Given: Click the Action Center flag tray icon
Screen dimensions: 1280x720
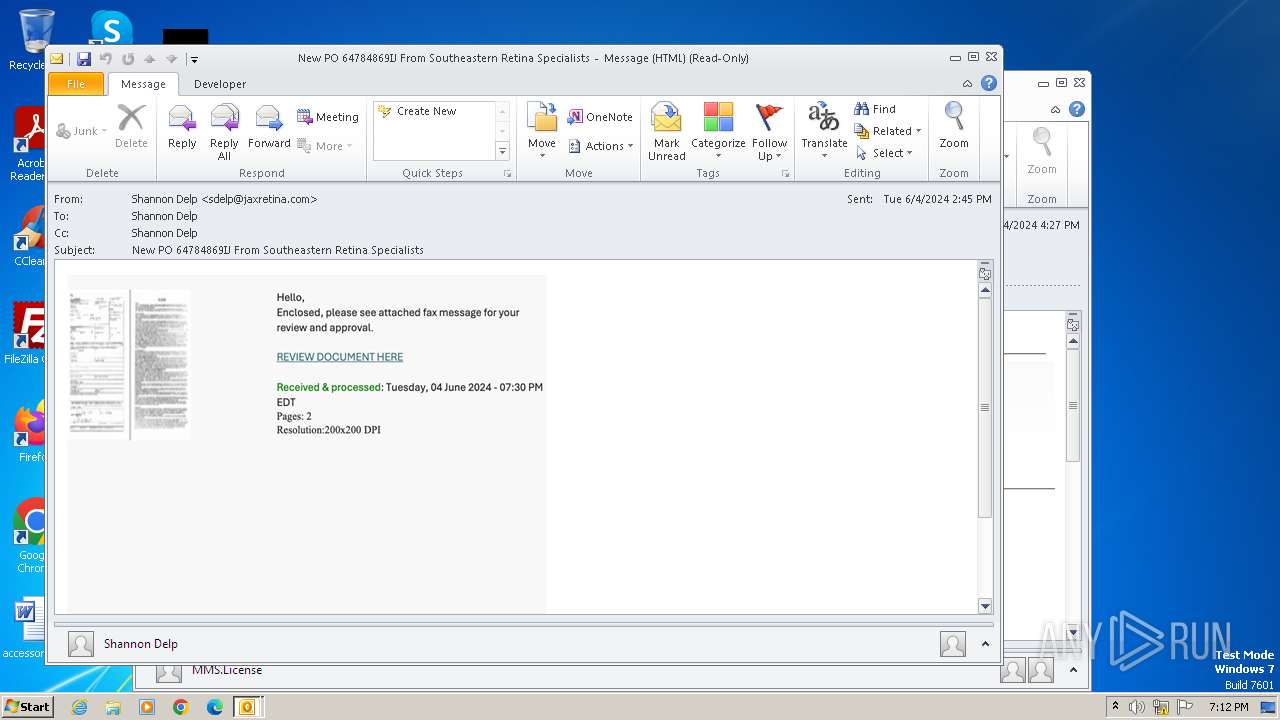Looking at the screenshot, I should click(1184, 707).
